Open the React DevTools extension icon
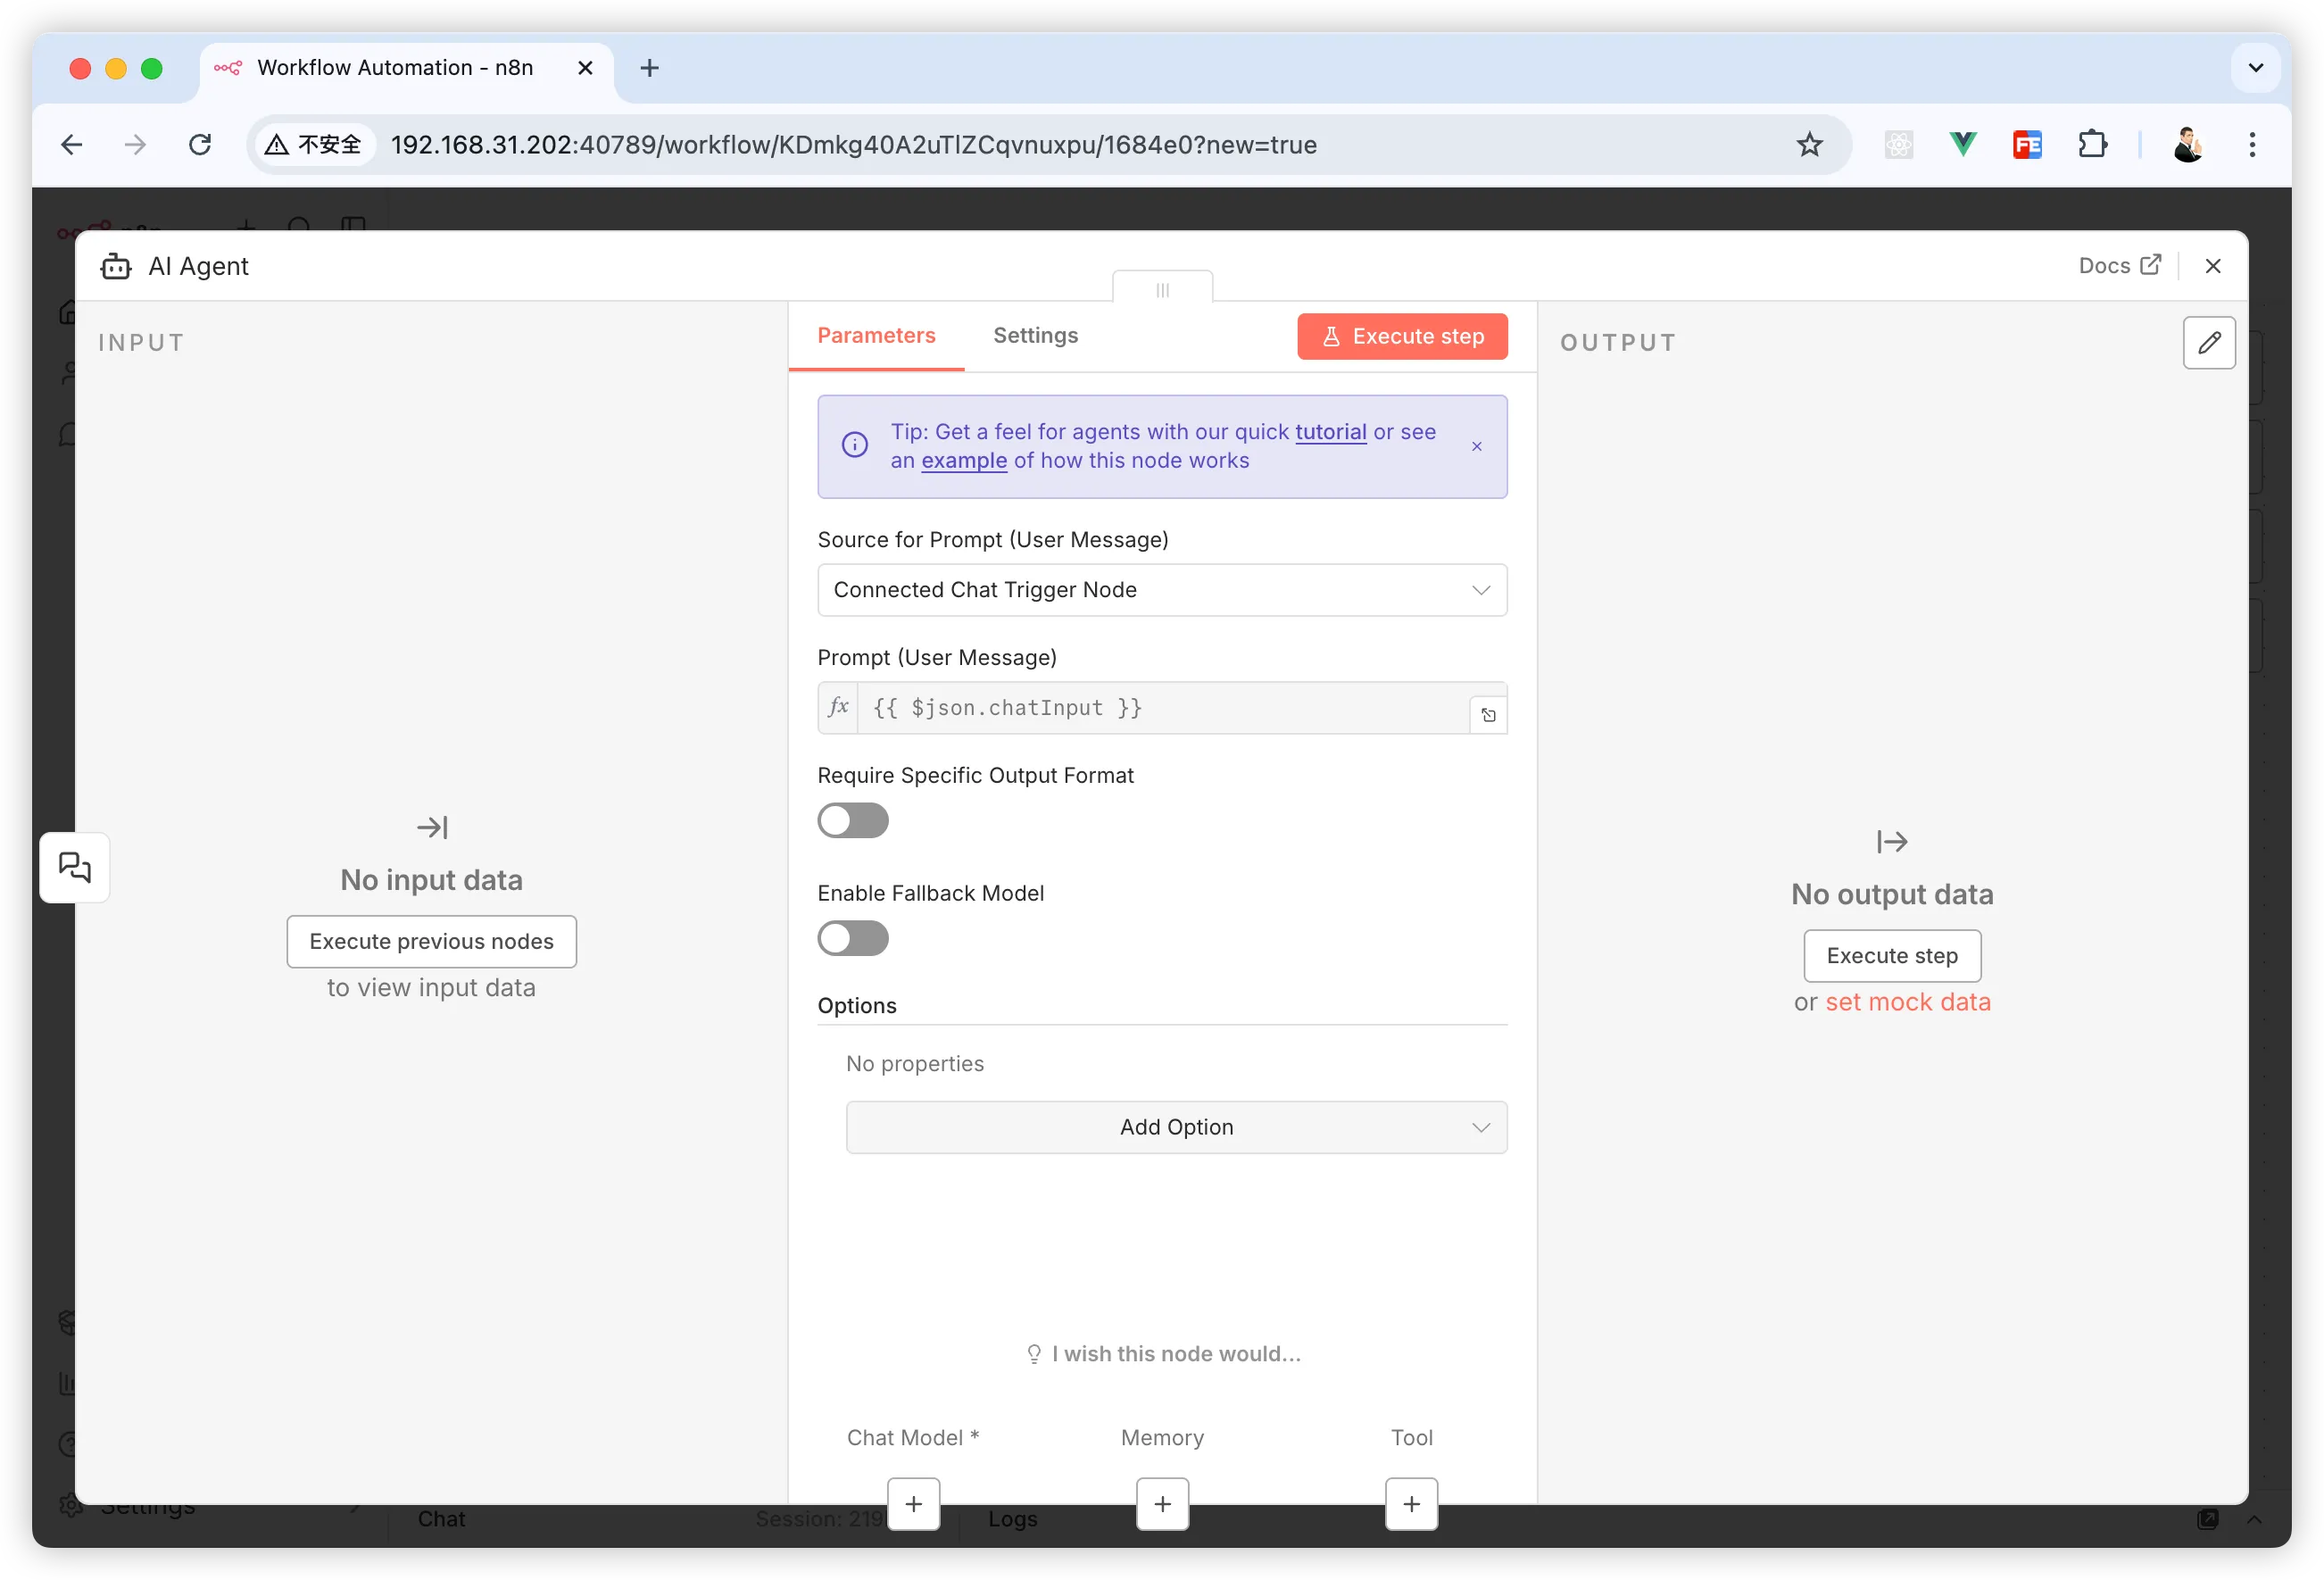Image resolution: width=2324 pixels, height=1580 pixels. pos(1898,145)
